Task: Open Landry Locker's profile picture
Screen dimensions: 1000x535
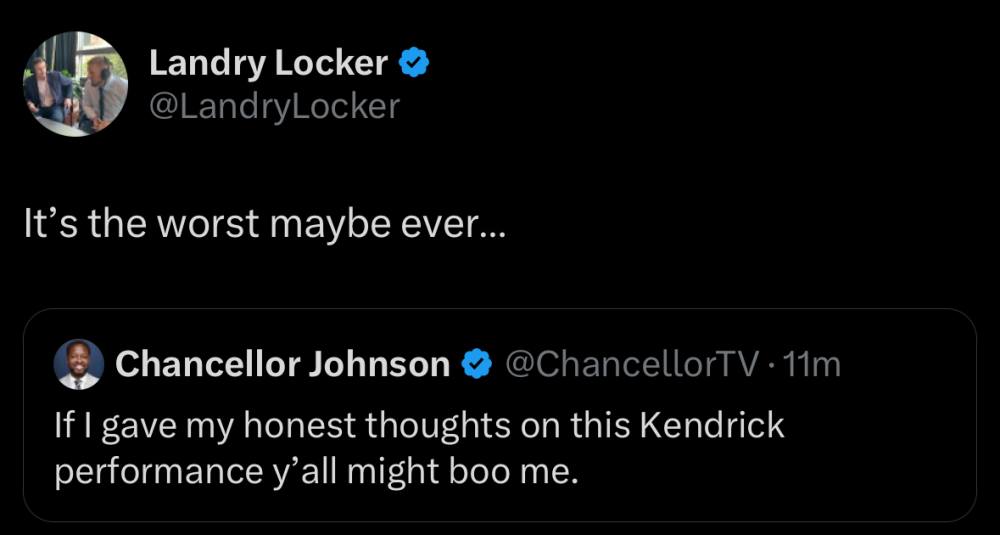Action: point(77,83)
